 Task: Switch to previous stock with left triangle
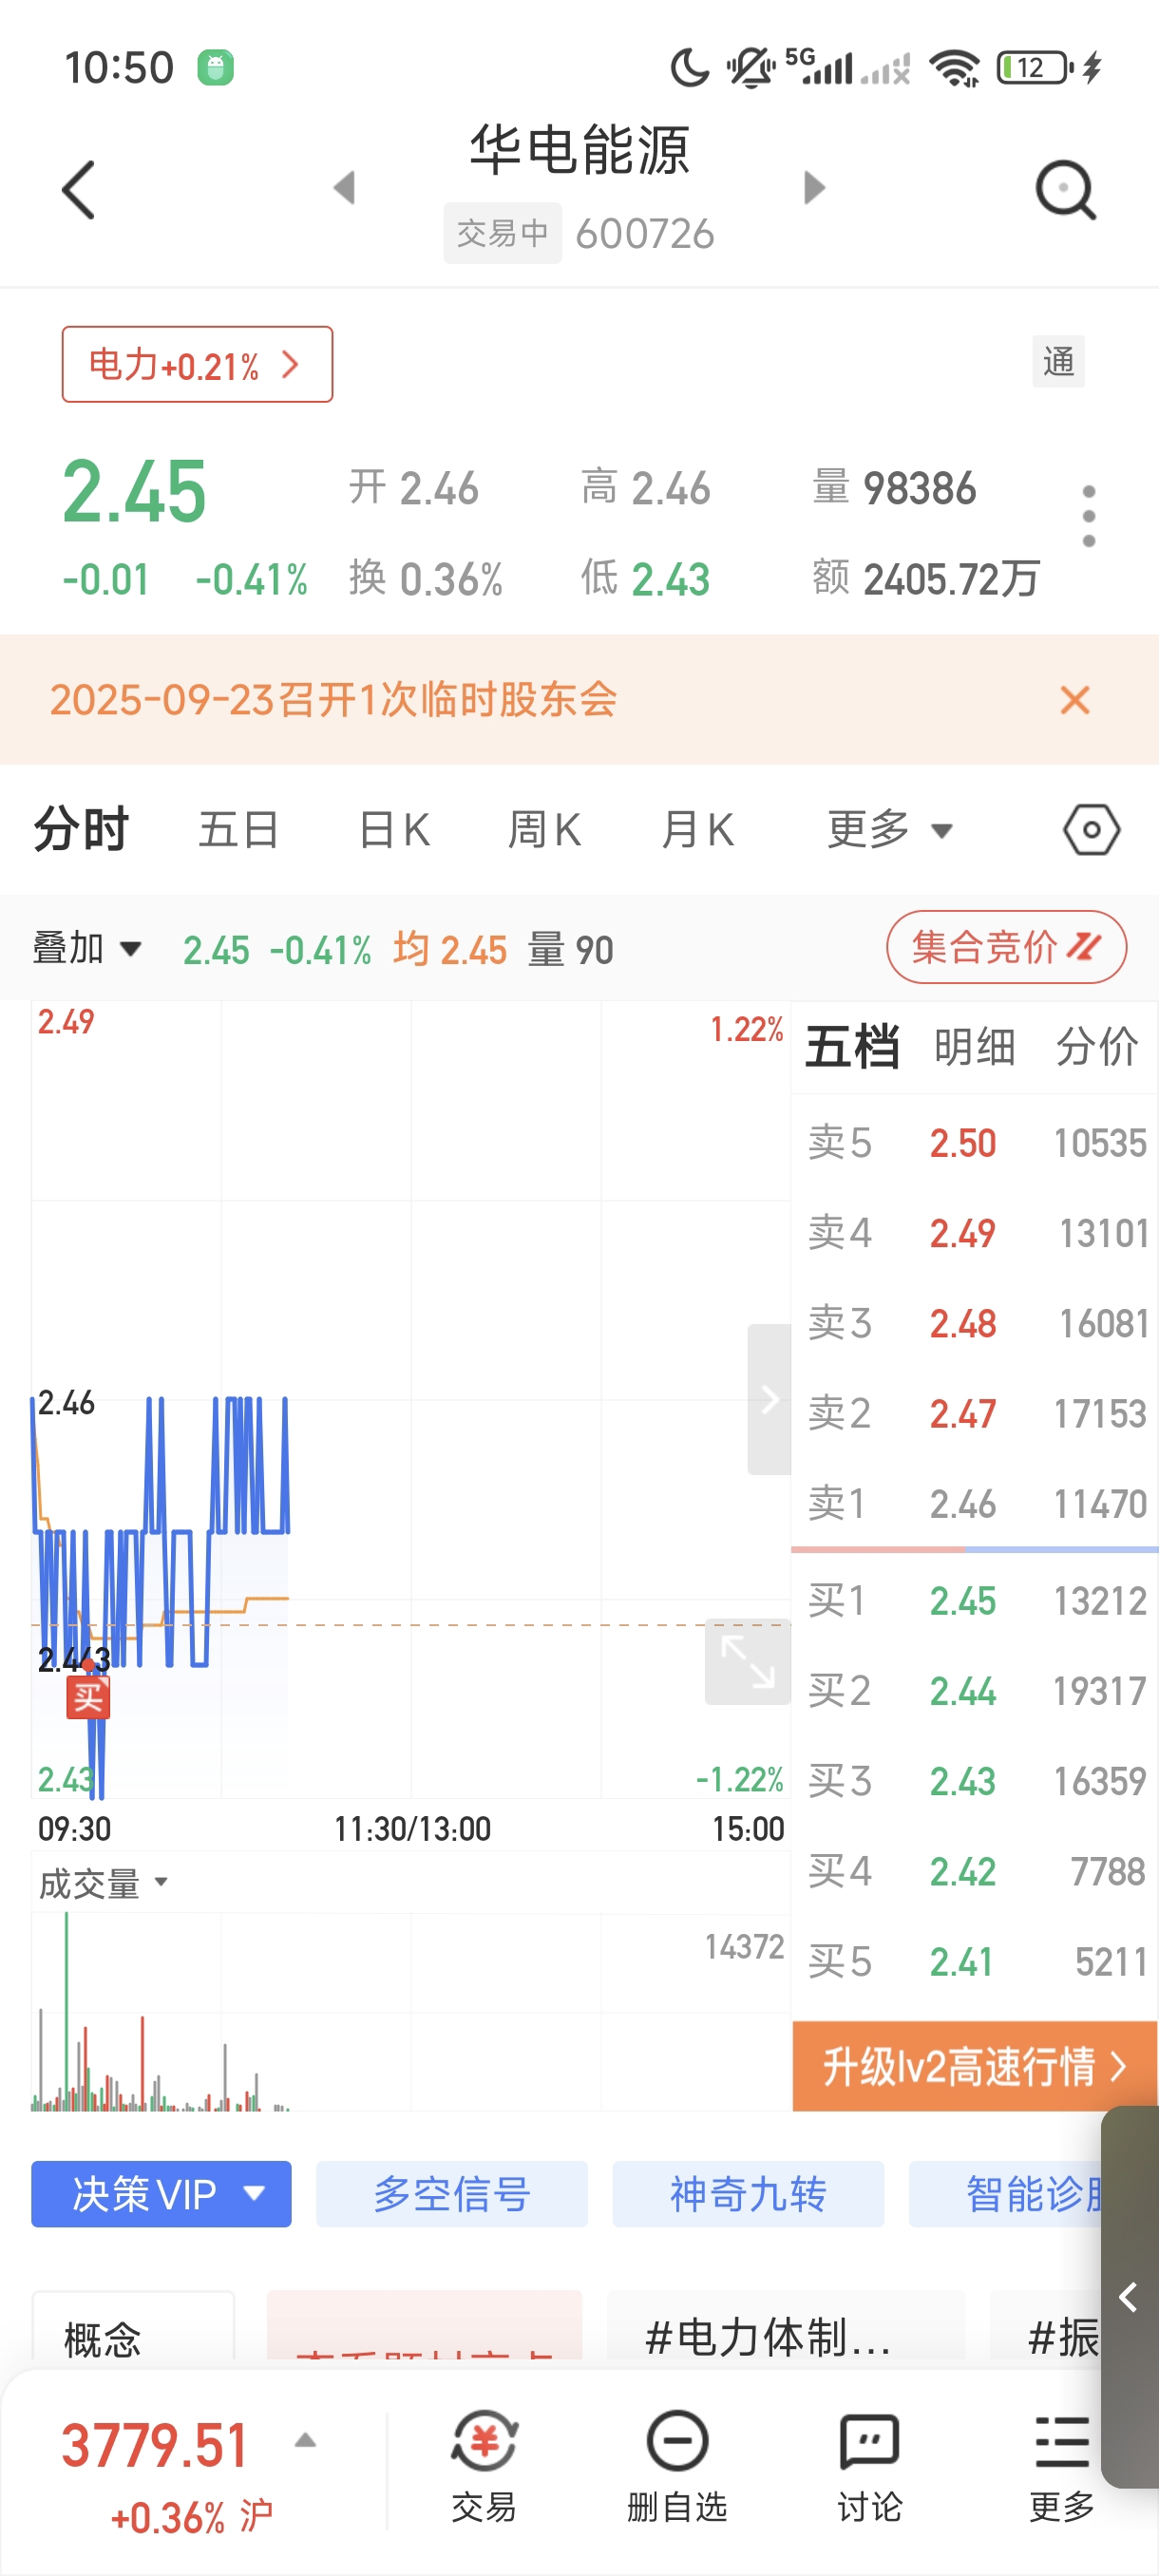344,187
